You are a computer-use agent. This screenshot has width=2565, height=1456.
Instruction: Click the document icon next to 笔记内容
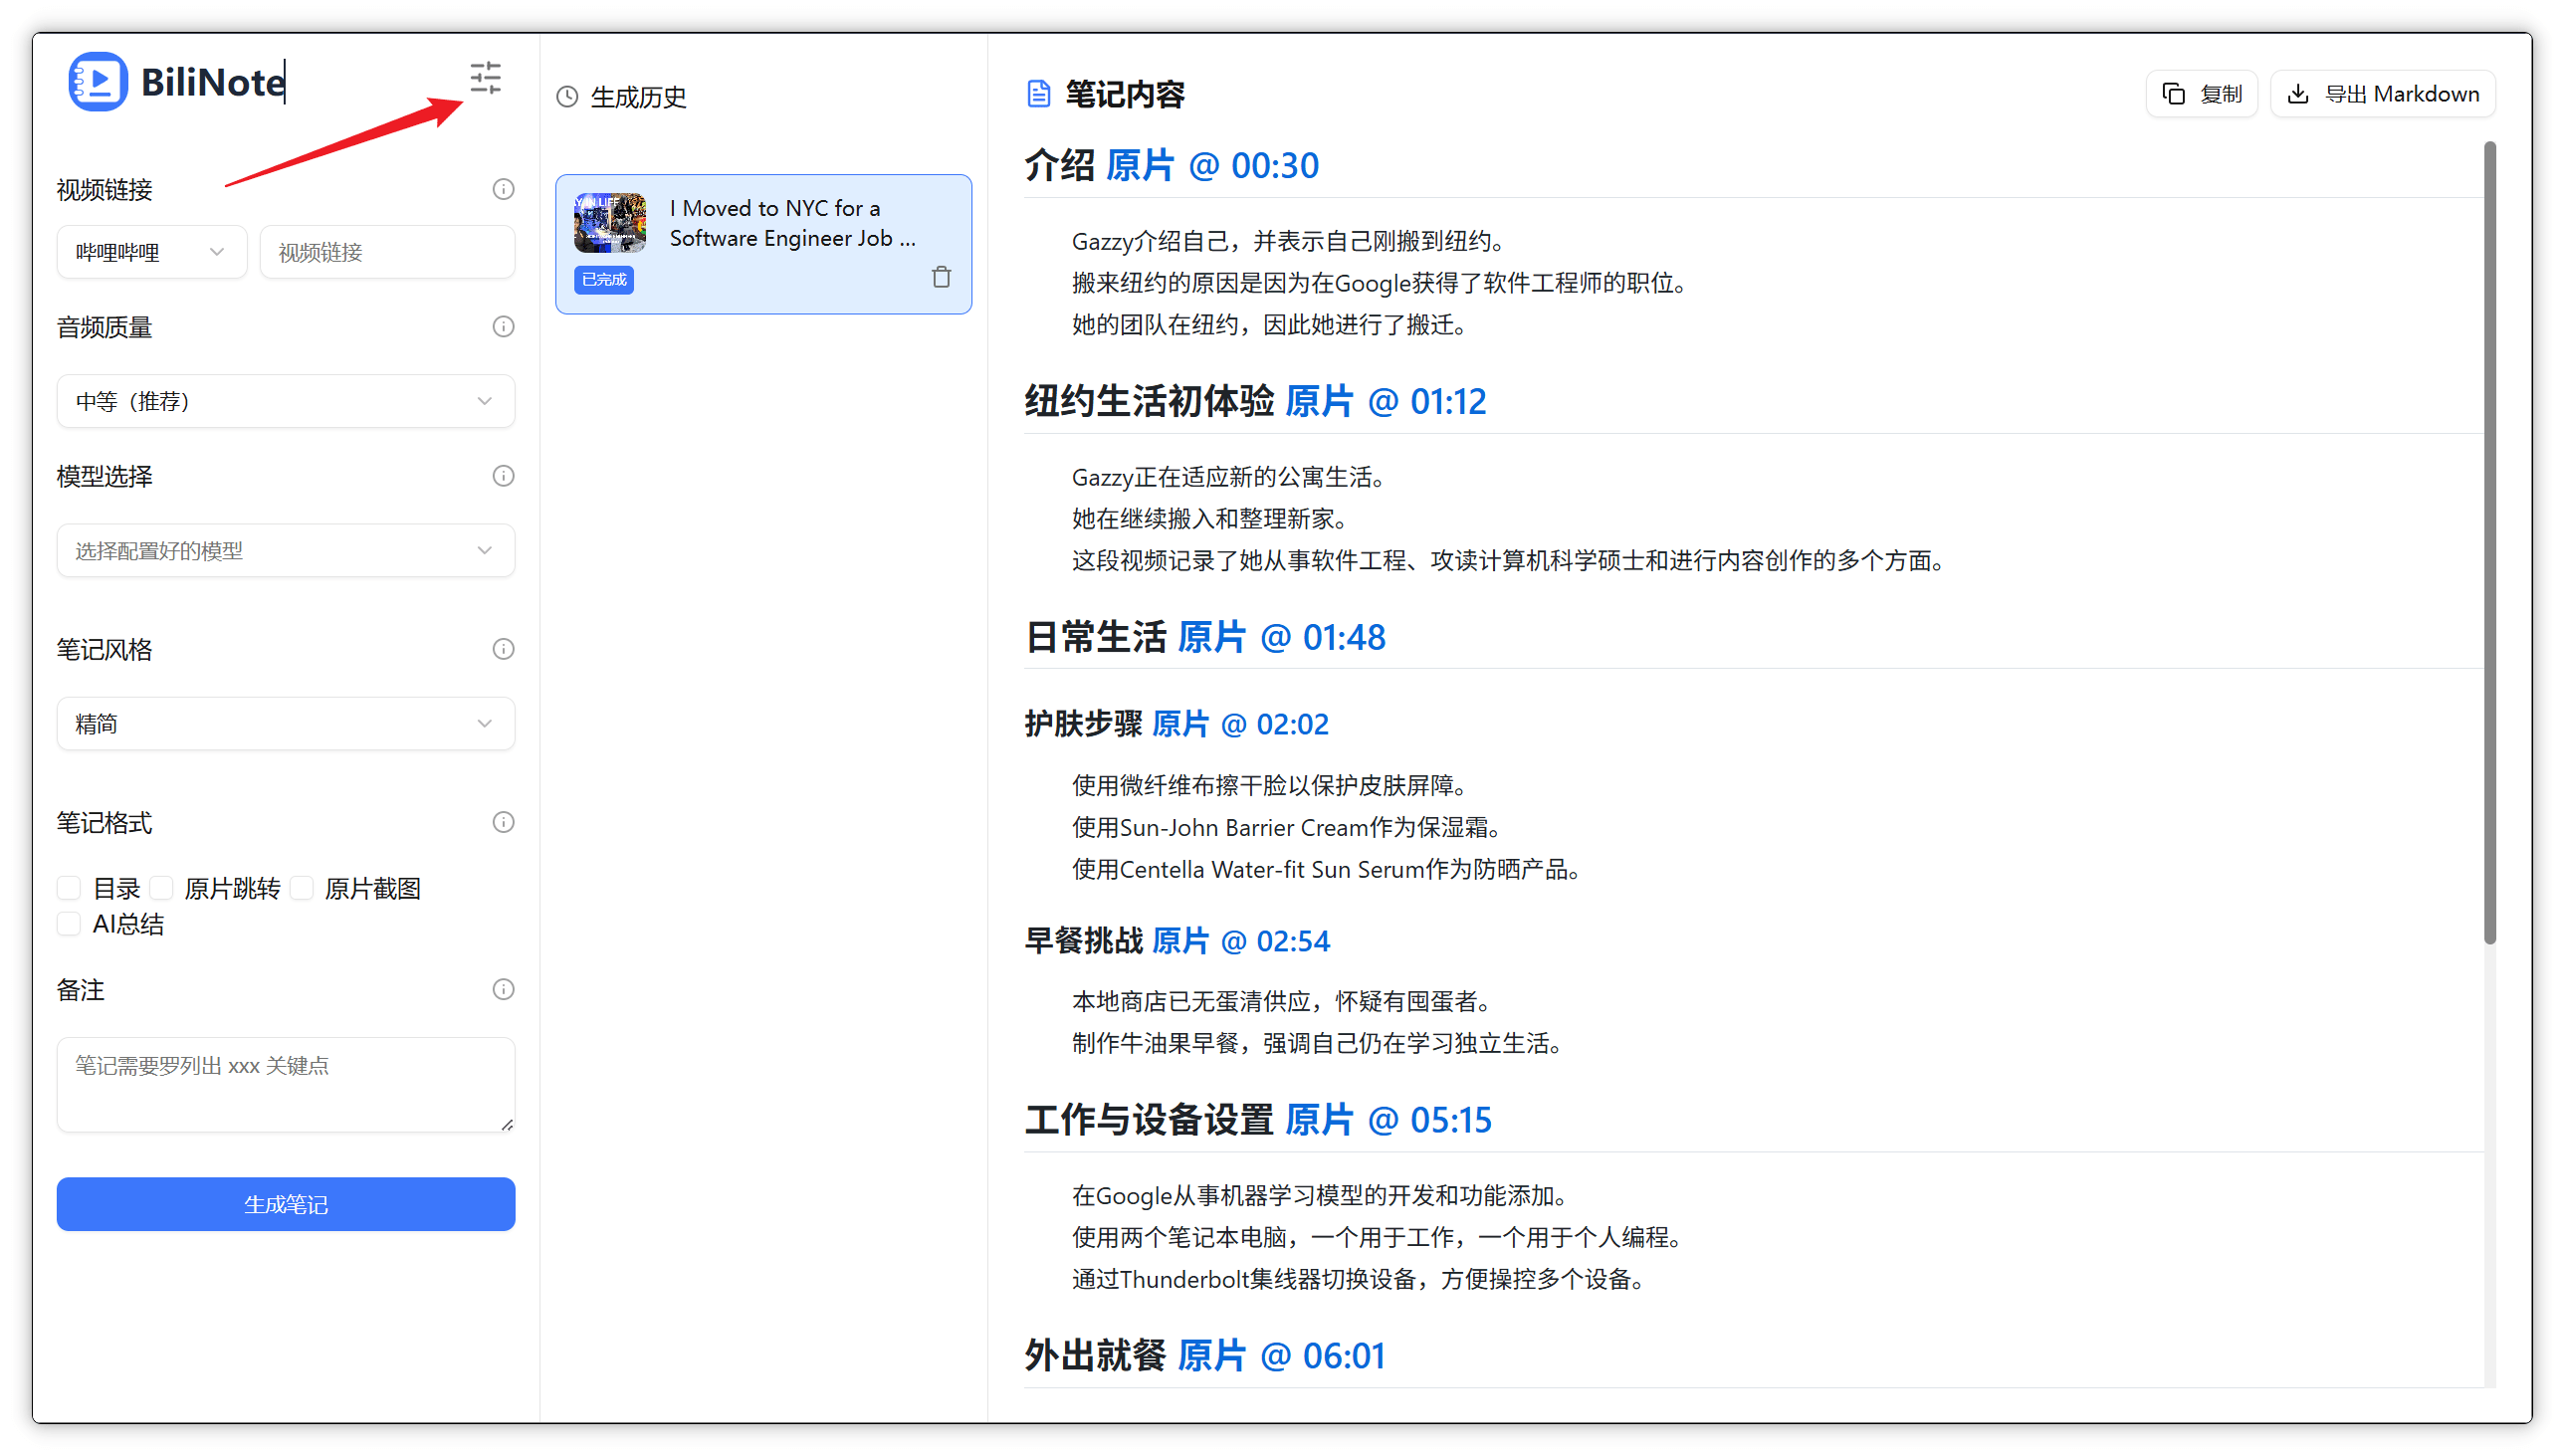(1038, 92)
